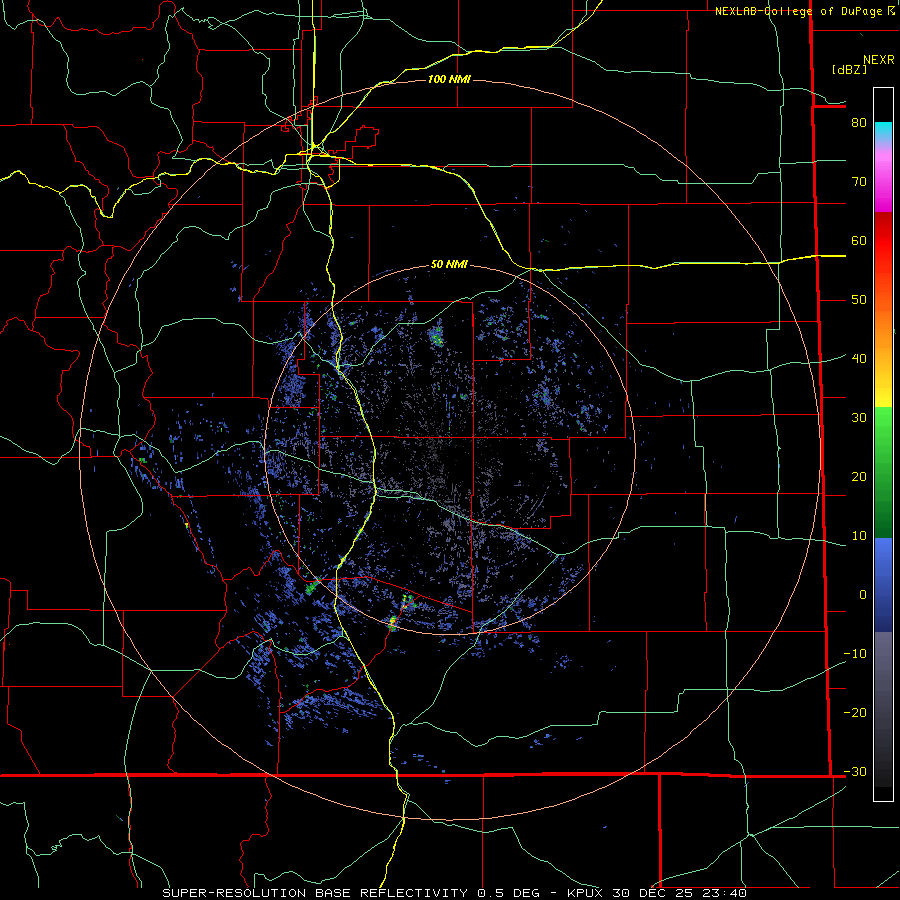Click the 20 dBZ scale value
Viewport: 900px width, 900px height.
[x=859, y=476]
